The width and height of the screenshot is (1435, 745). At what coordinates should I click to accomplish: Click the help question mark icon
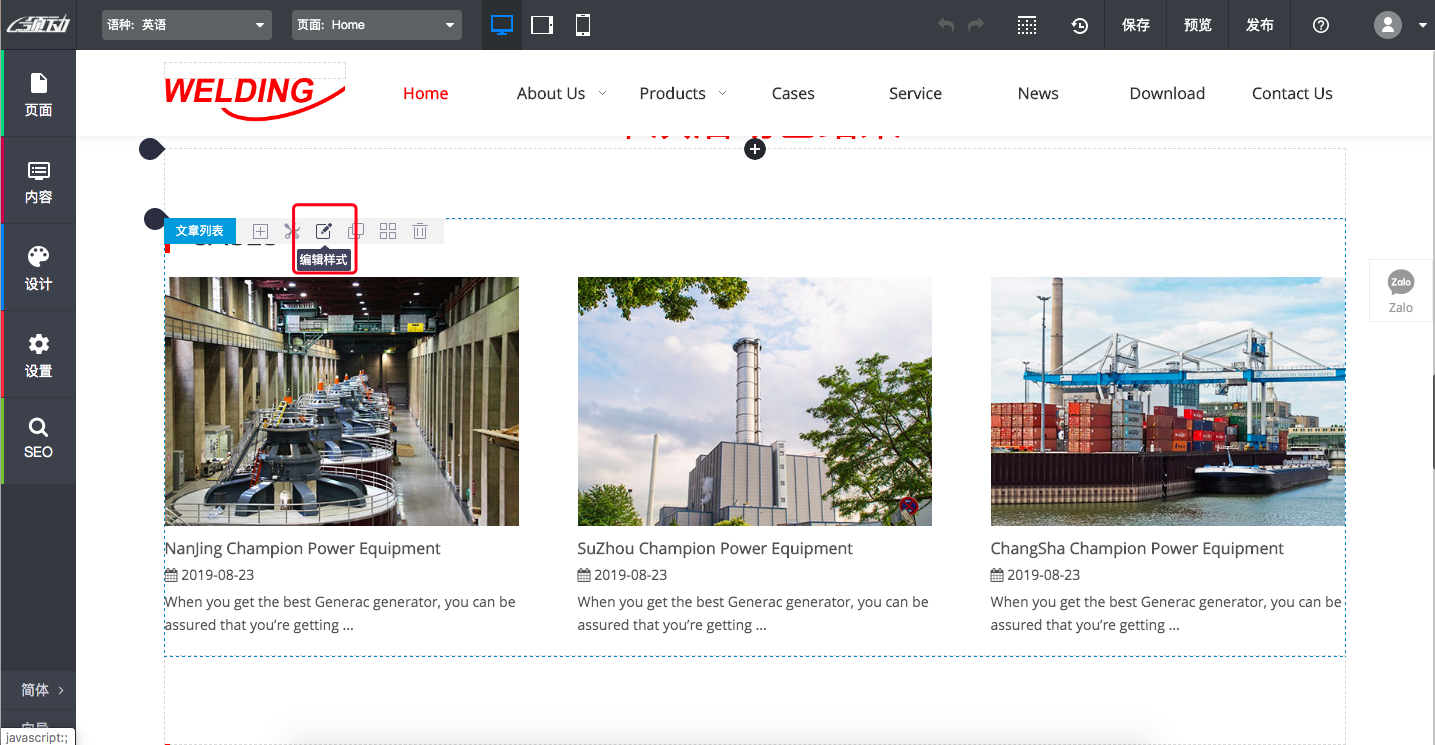point(1321,26)
